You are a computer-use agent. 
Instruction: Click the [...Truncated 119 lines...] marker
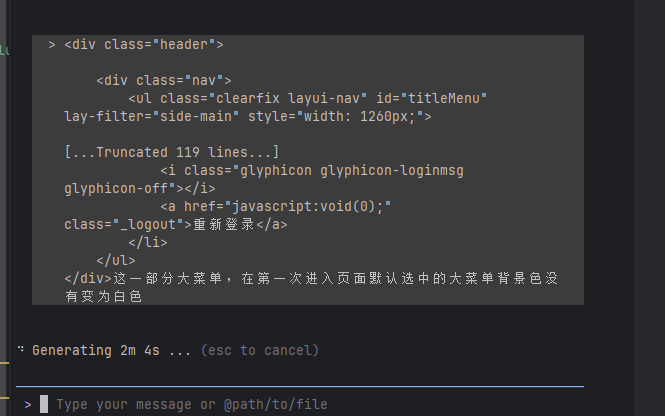point(171,153)
